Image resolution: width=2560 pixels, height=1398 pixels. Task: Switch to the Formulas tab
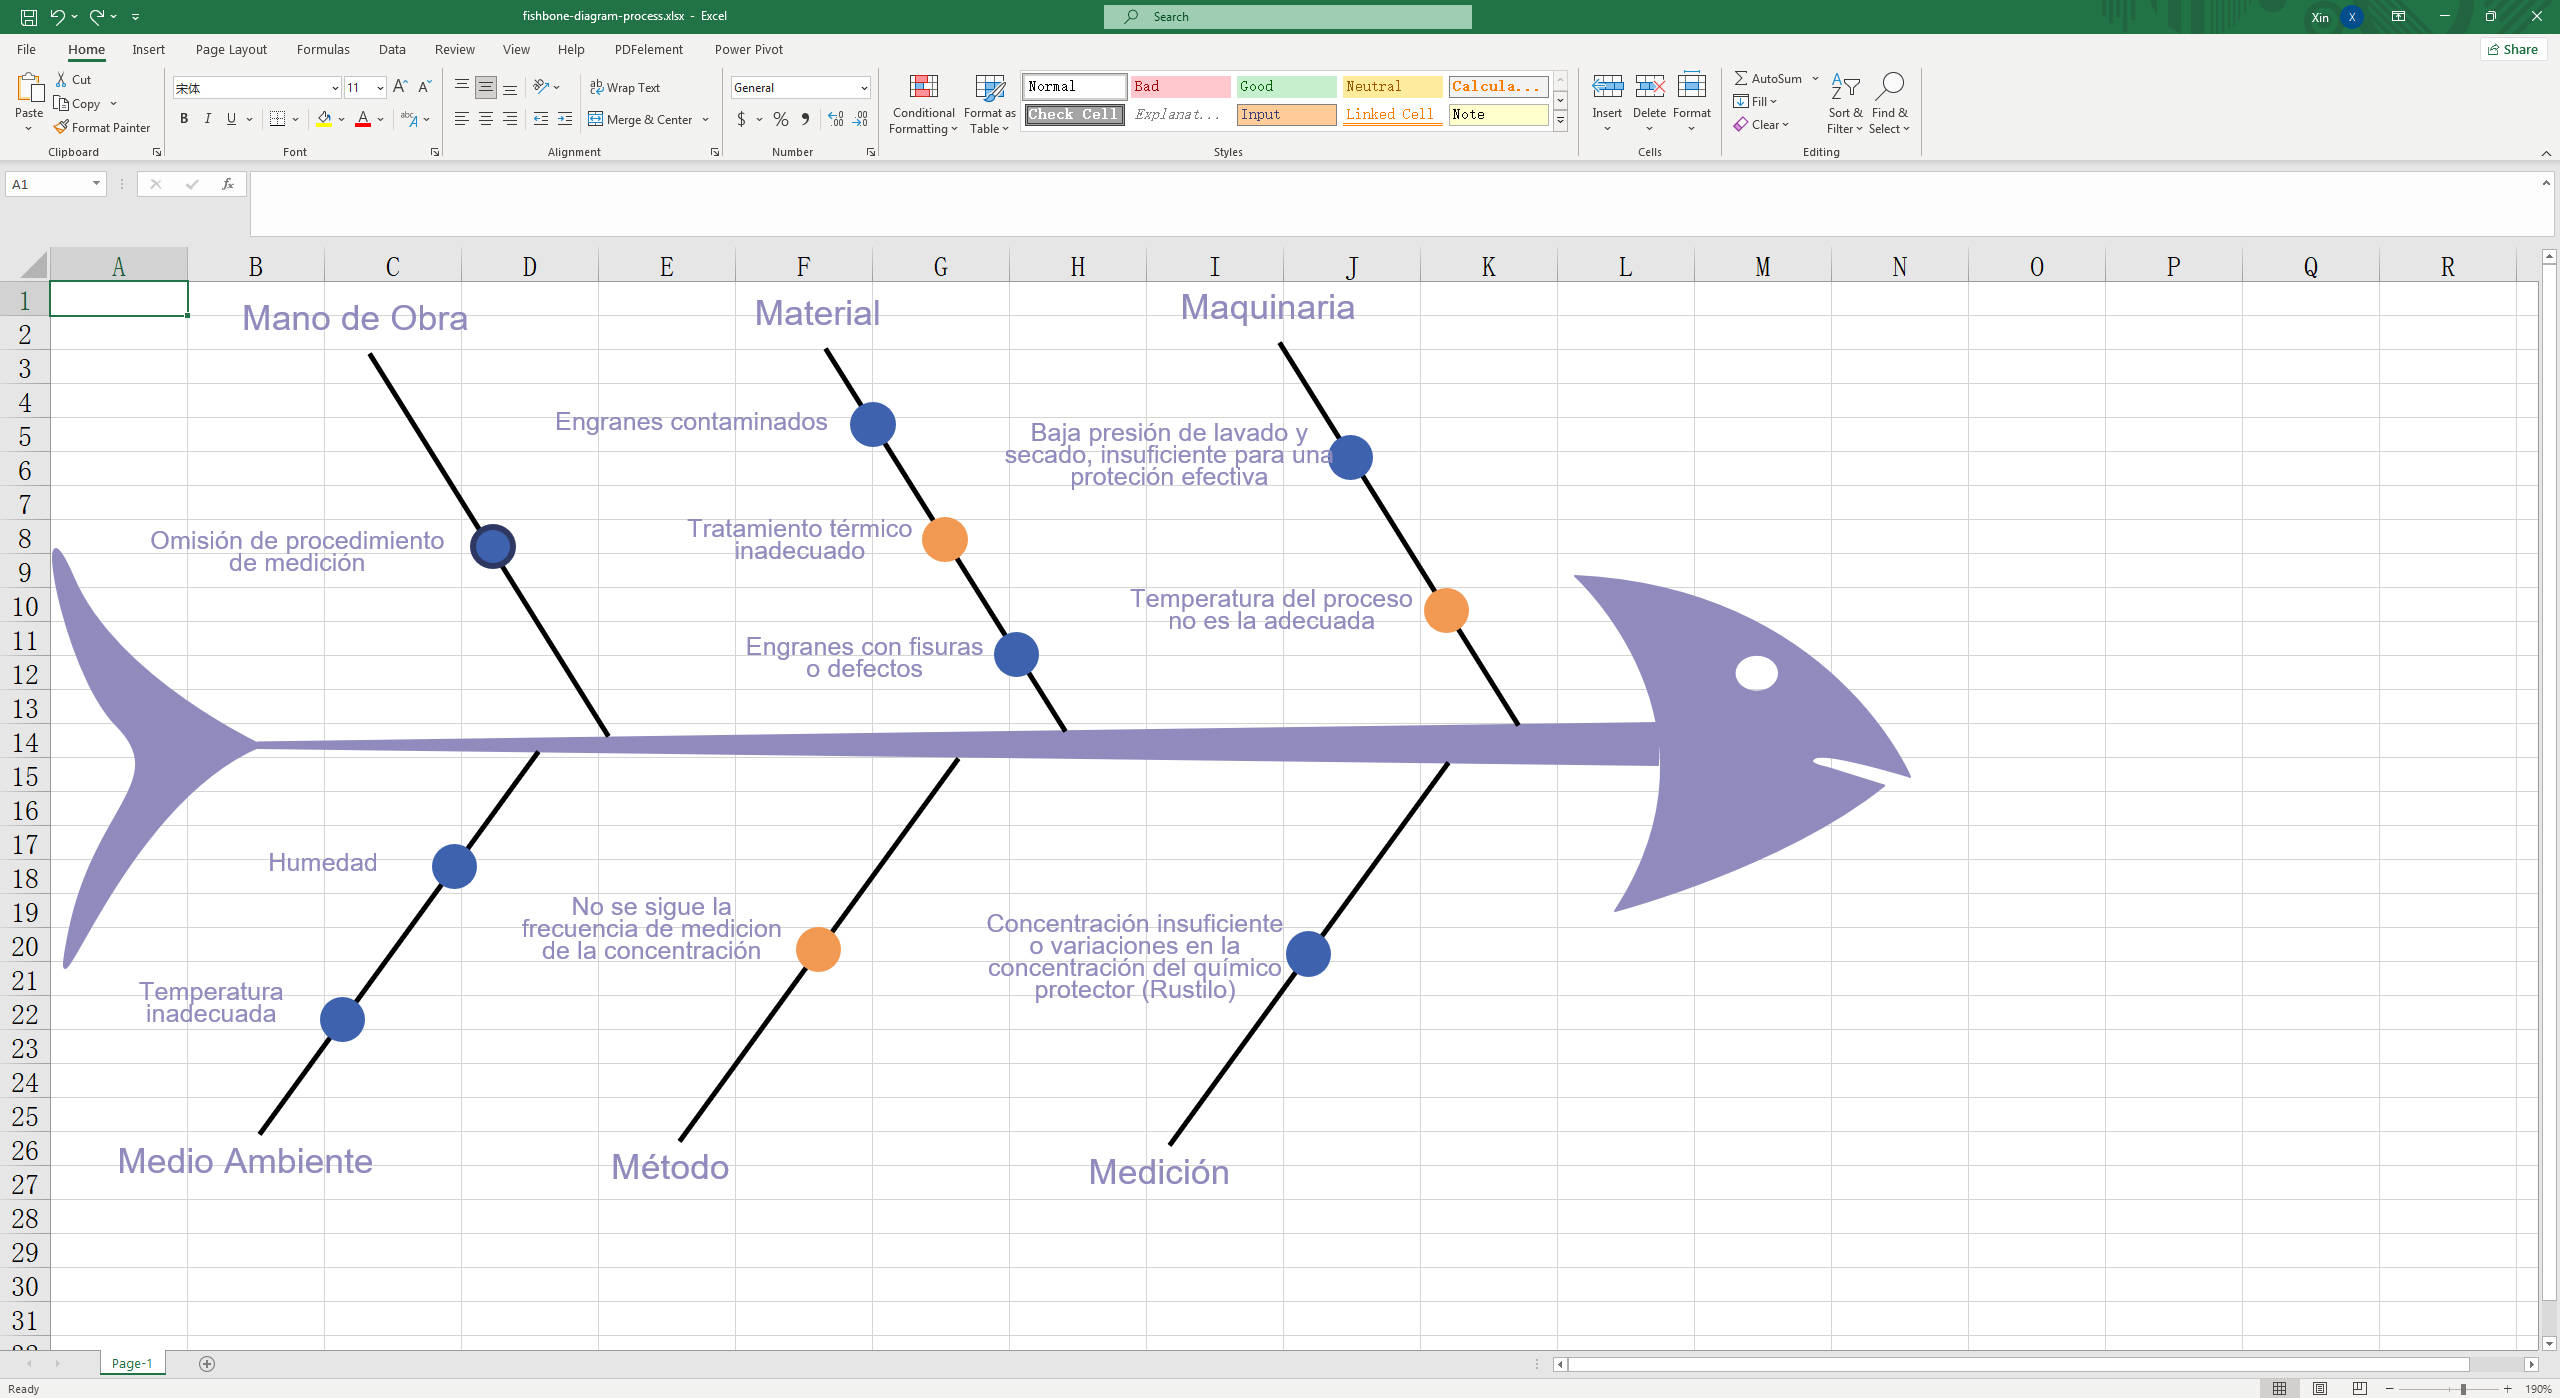pos(323,49)
